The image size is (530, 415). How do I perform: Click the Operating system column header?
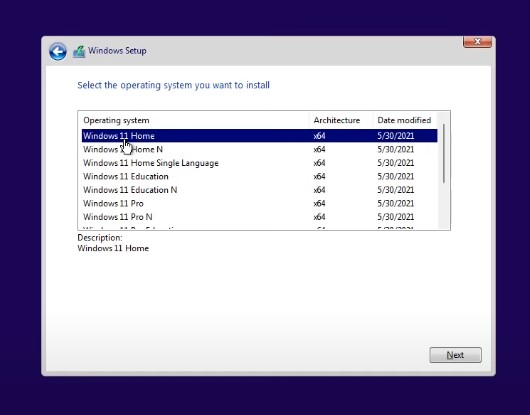(194, 120)
